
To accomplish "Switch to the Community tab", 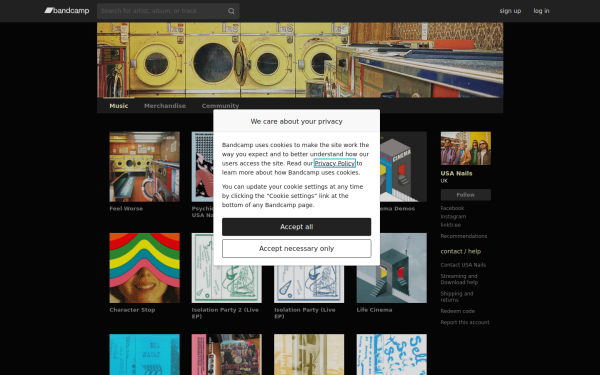I will 220,106.
